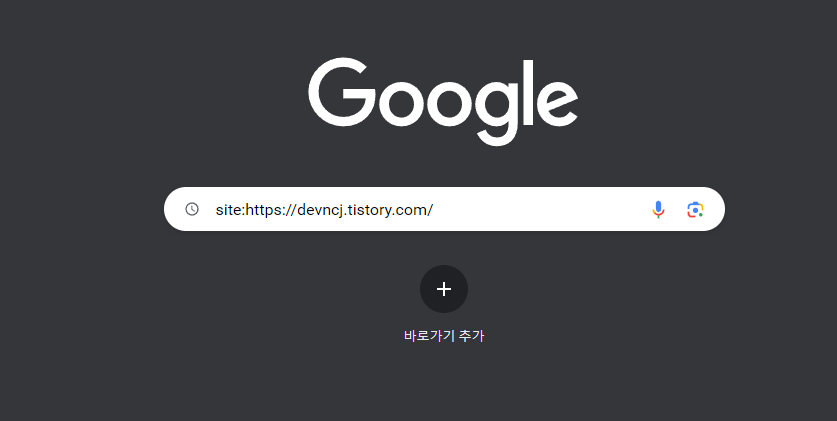Click the 바로가기 추가 label

[x=444, y=336]
